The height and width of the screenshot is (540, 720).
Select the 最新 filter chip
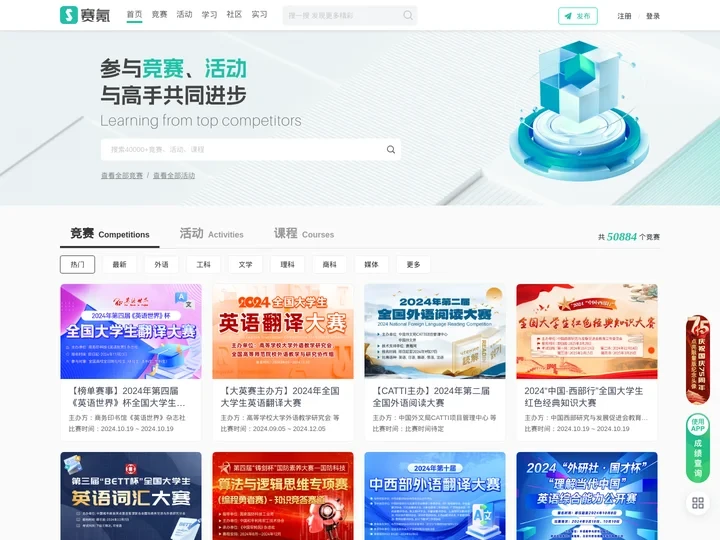(119, 264)
